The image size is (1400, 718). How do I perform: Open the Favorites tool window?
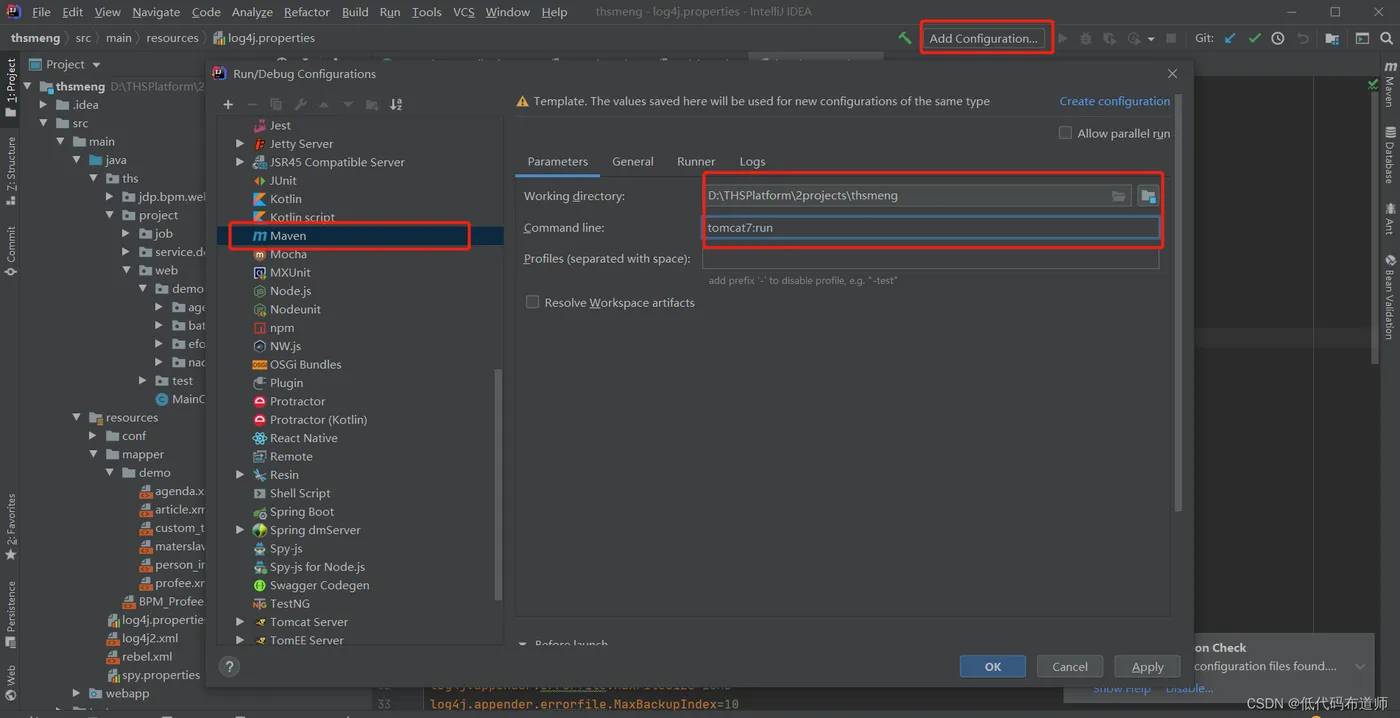(x=11, y=526)
